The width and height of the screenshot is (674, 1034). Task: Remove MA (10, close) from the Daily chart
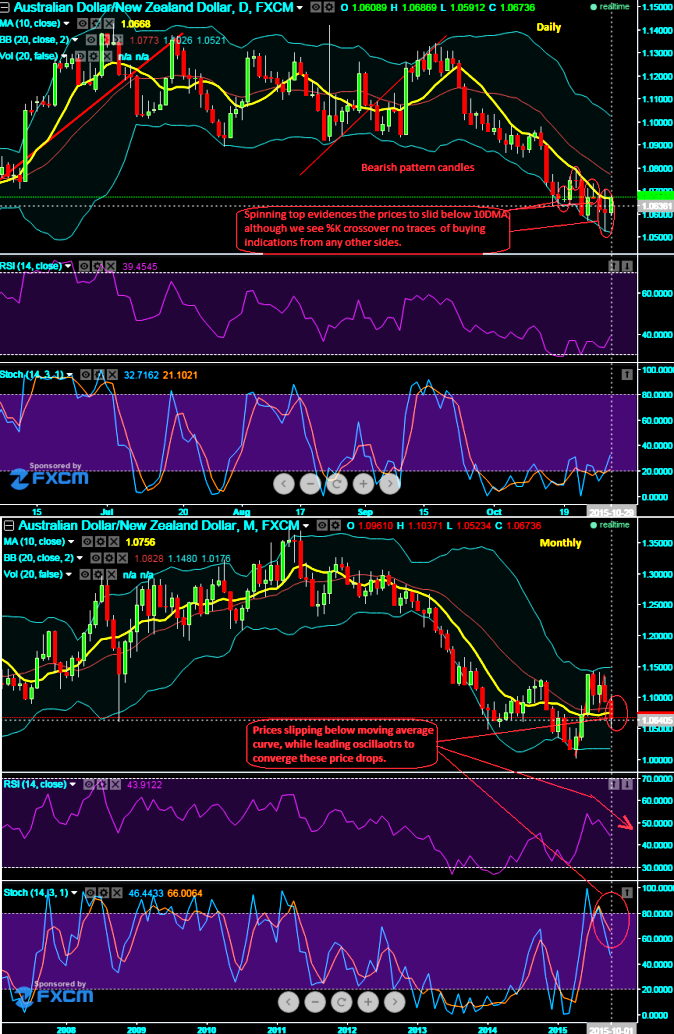[109, 23]
